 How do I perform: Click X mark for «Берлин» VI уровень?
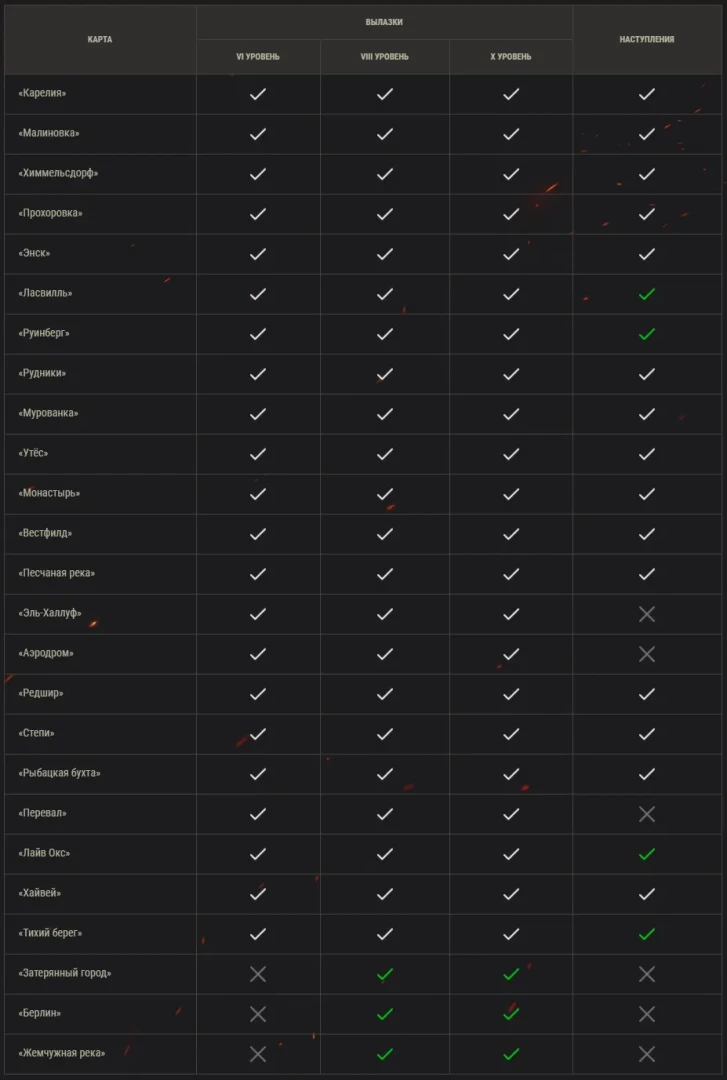point(258,1014)
